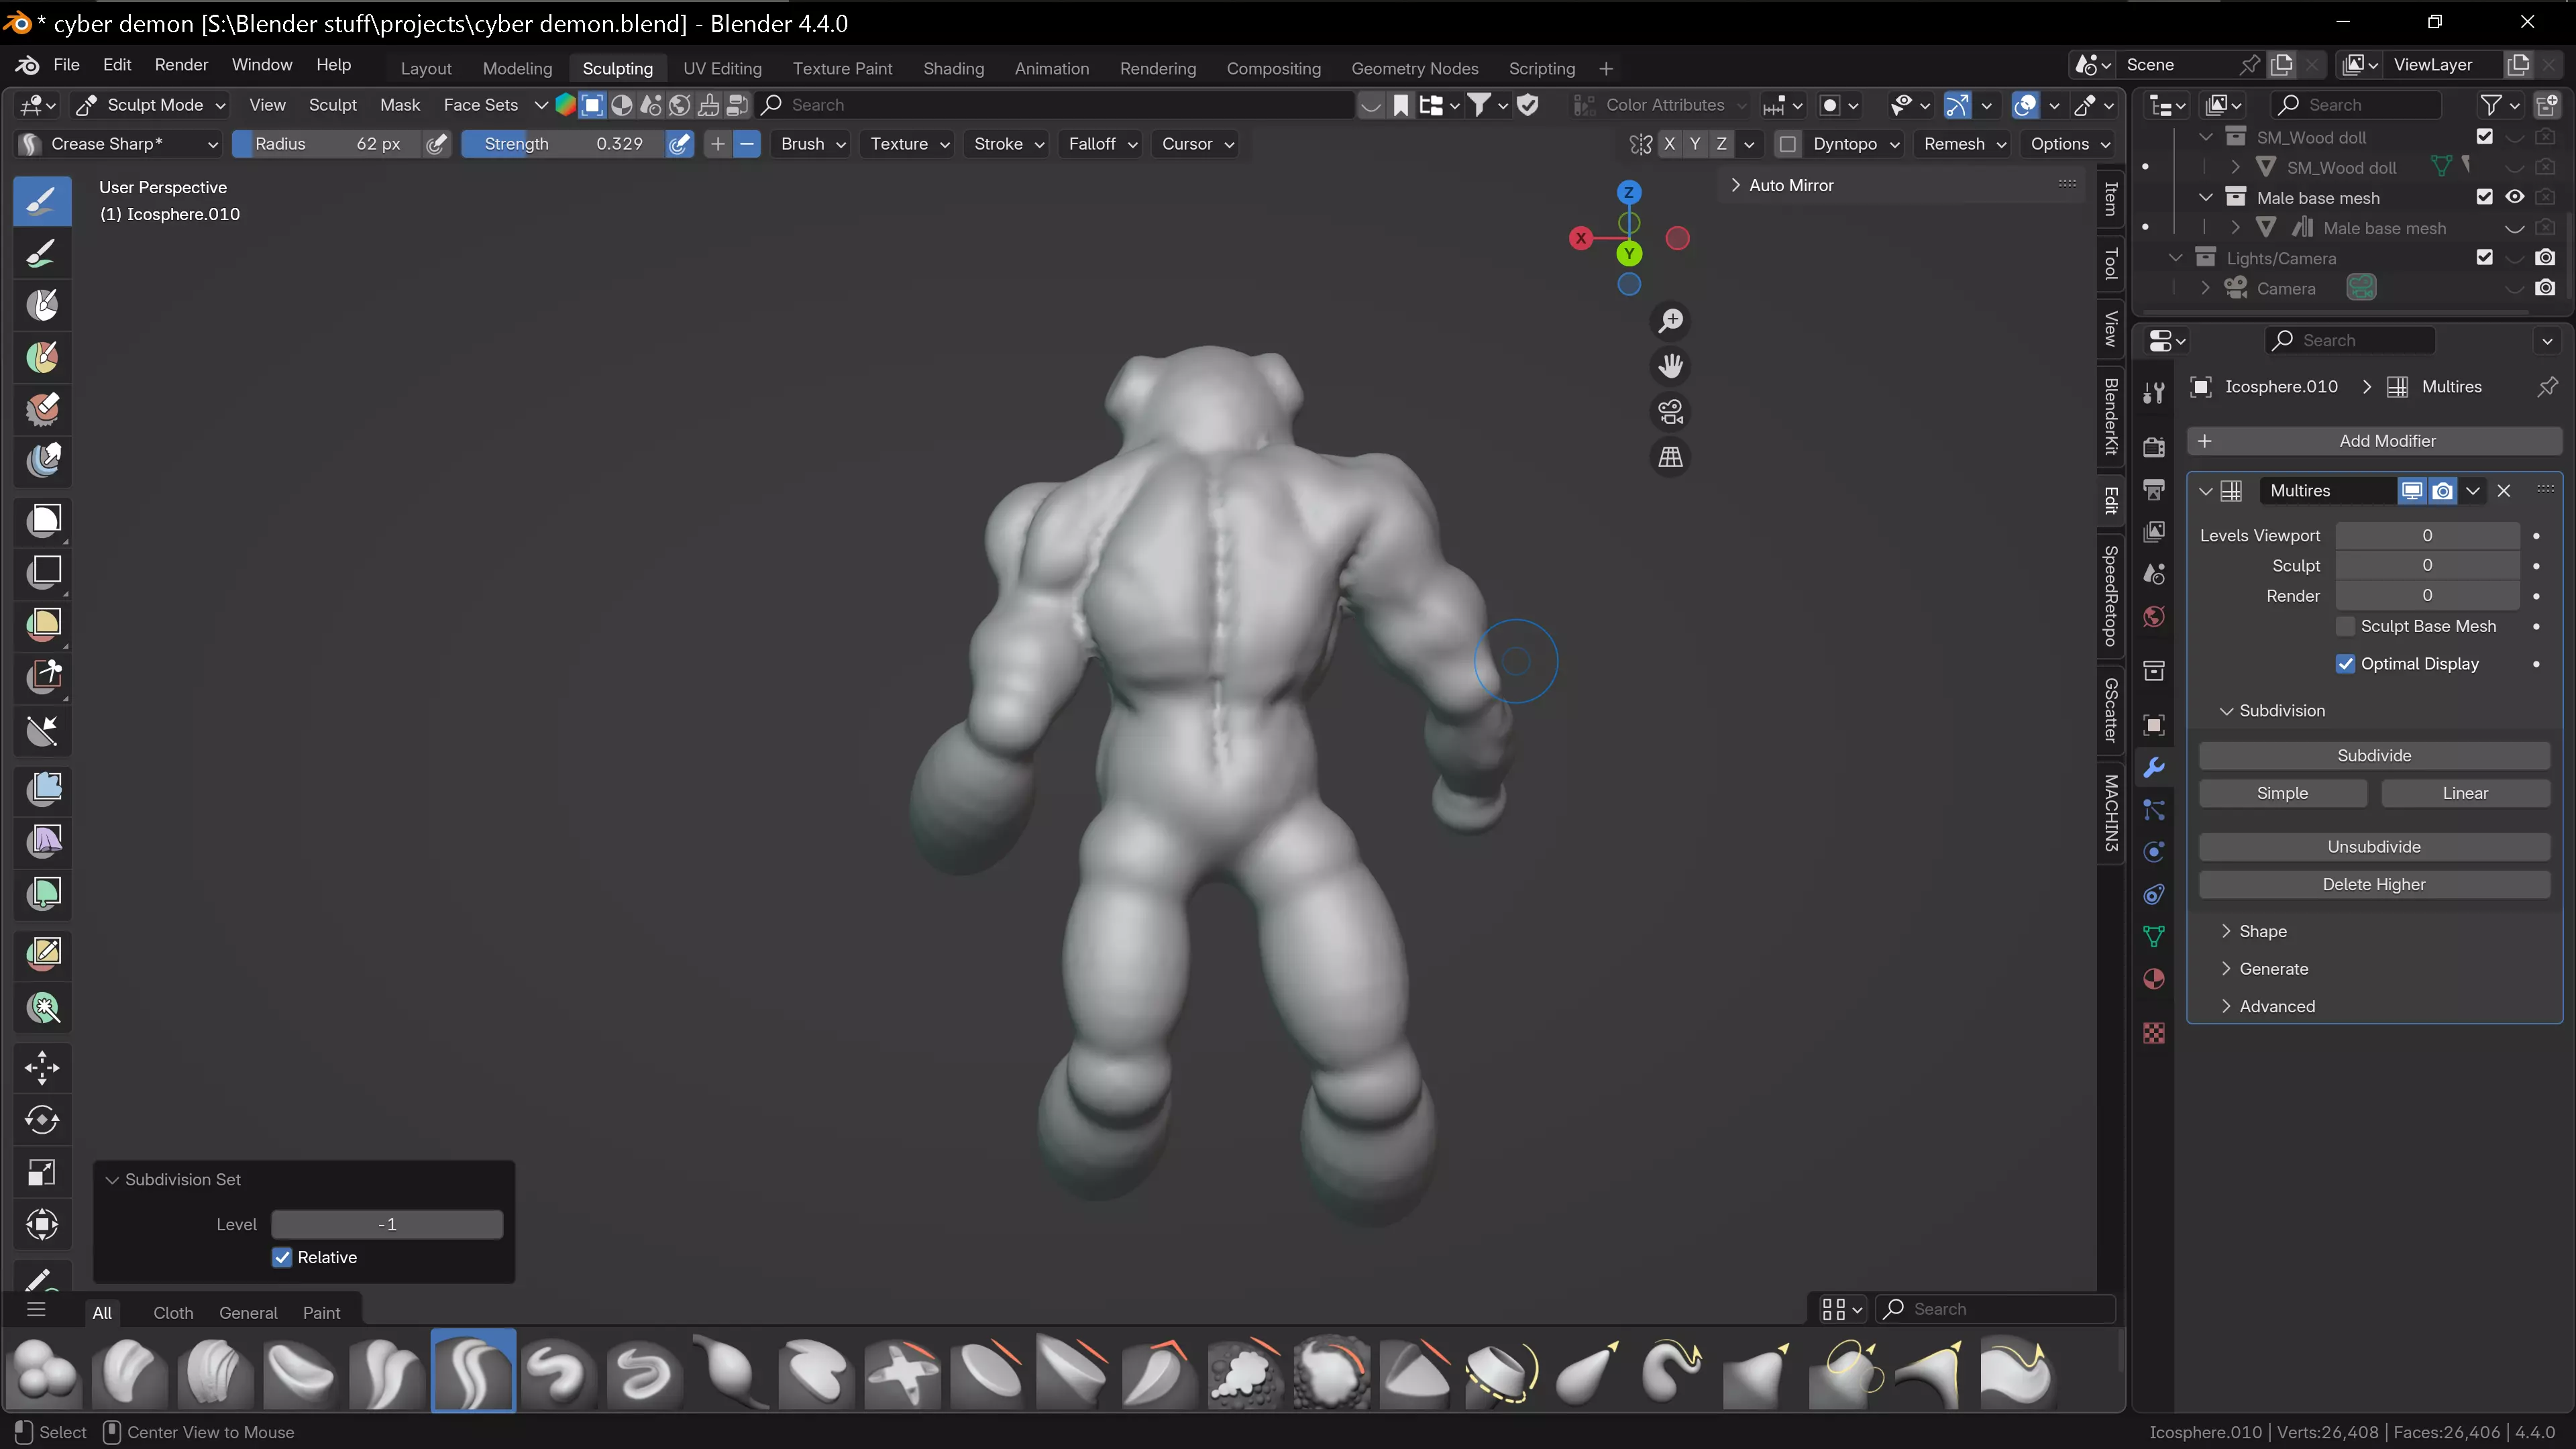2576x1449 pixels.
Task: Select the Mask by Color tool
Action: (43, 1007)
